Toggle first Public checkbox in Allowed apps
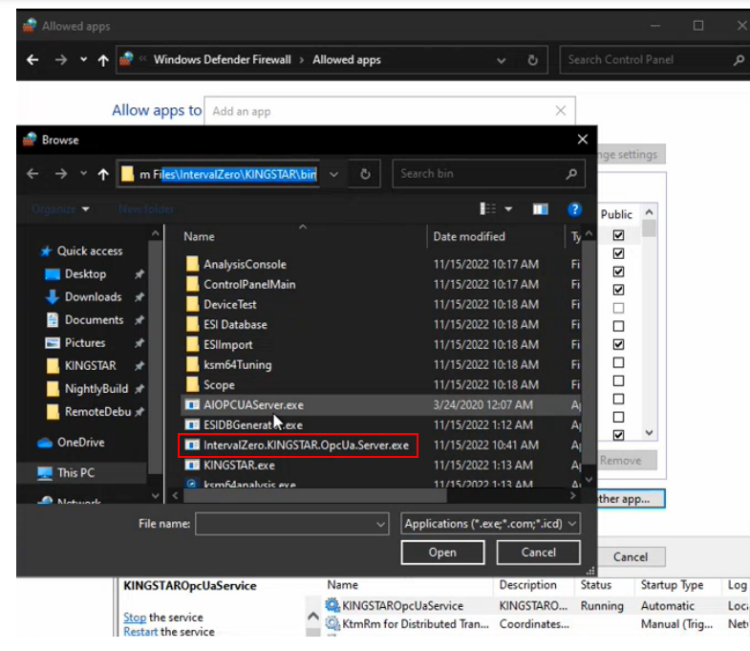This screenshot has height=651, width=750. pyautogui.click(x=618, y=235)
